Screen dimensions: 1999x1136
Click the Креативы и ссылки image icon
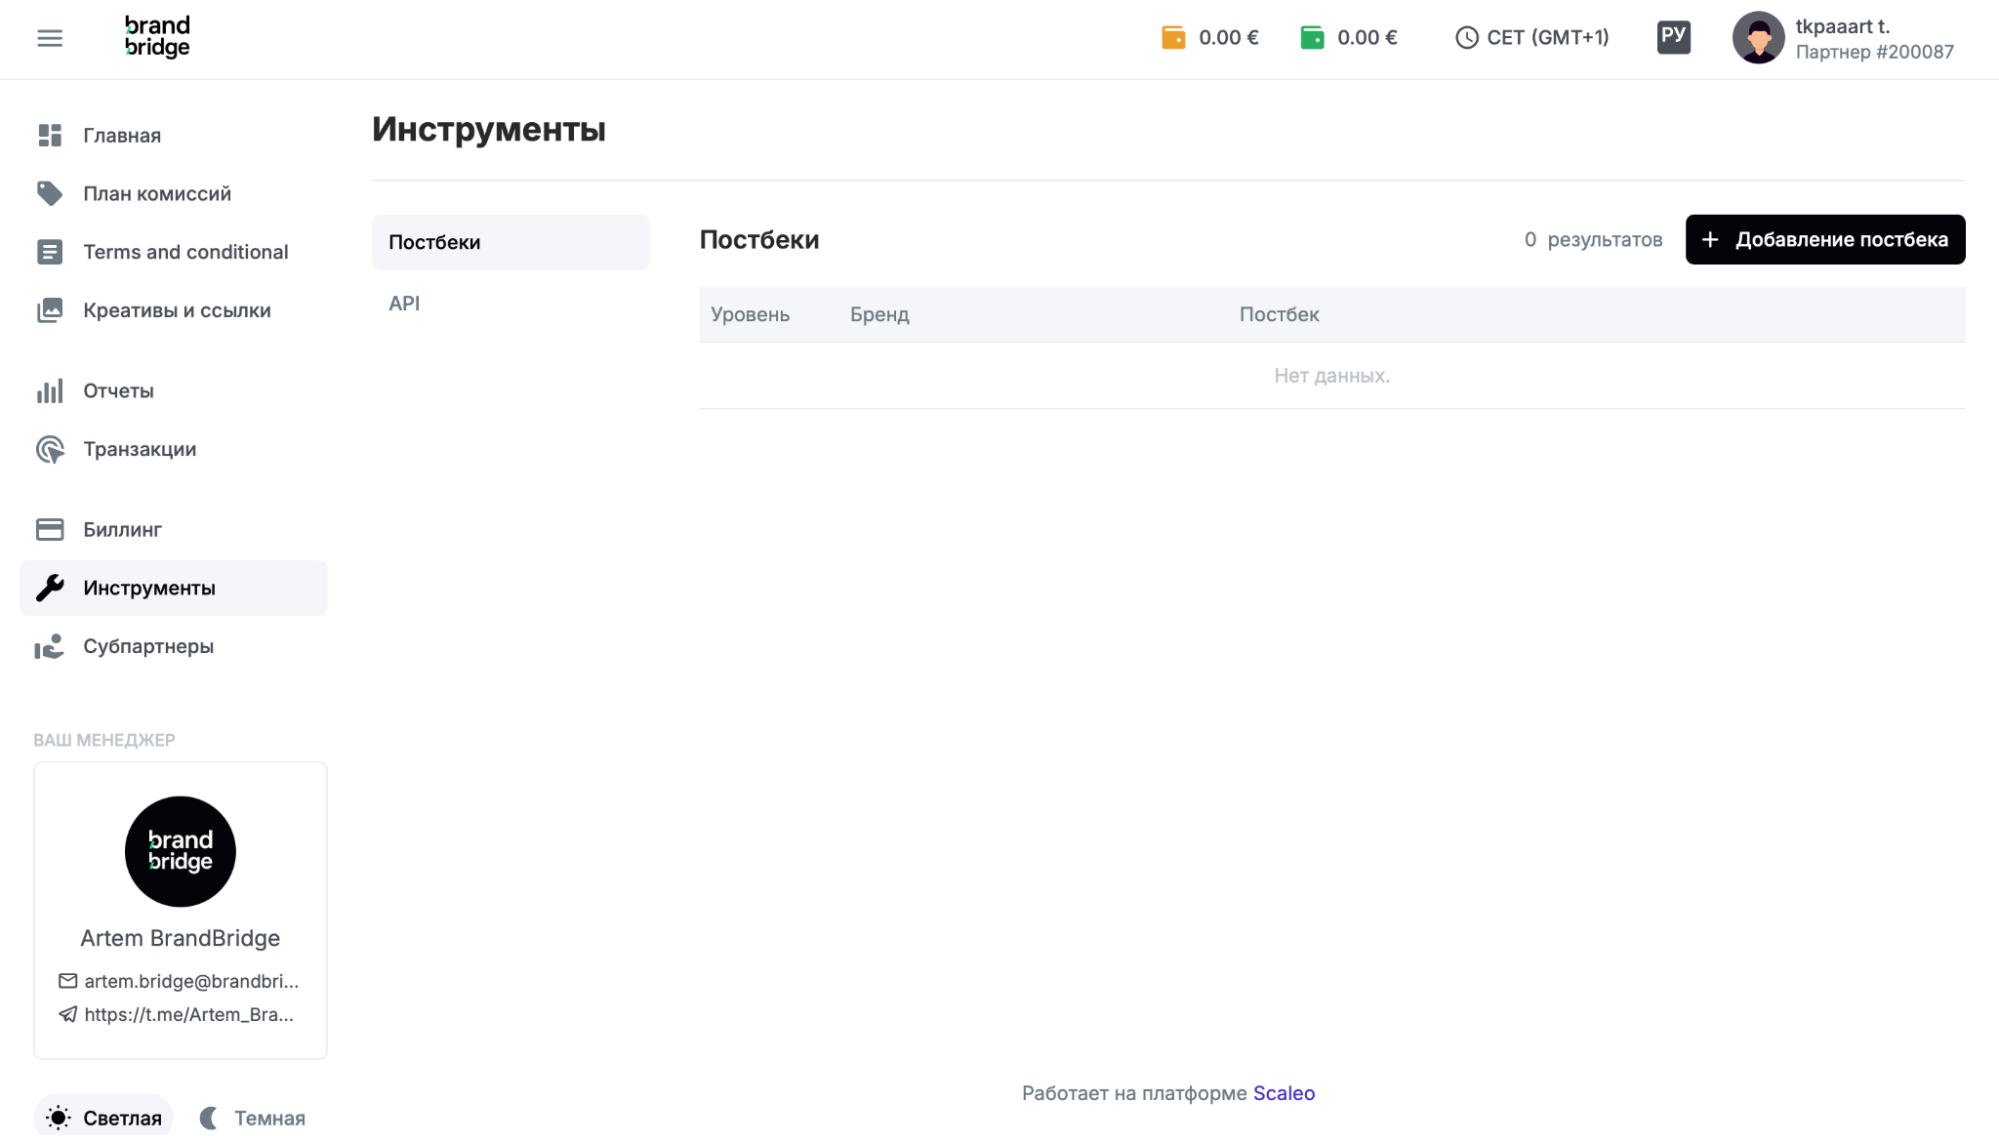(x=50, y=310)
